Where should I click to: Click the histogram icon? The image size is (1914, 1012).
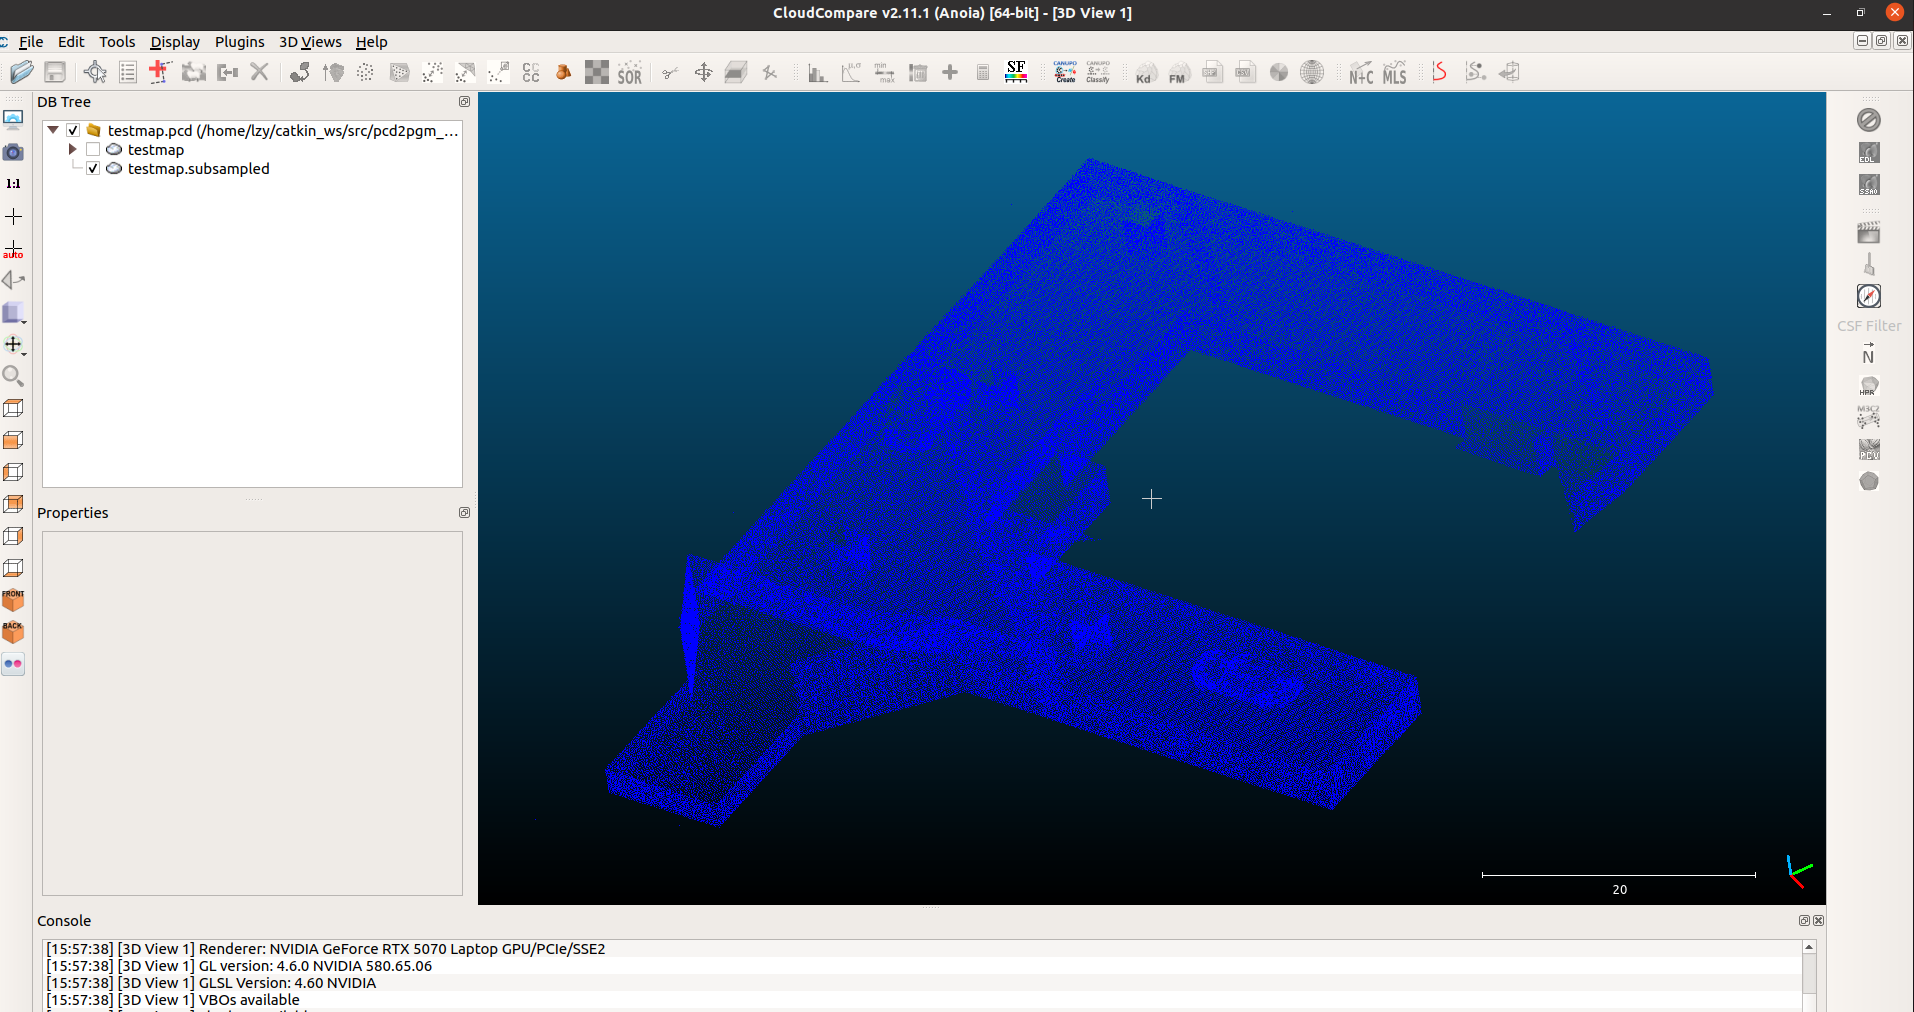tap(817, 72)
